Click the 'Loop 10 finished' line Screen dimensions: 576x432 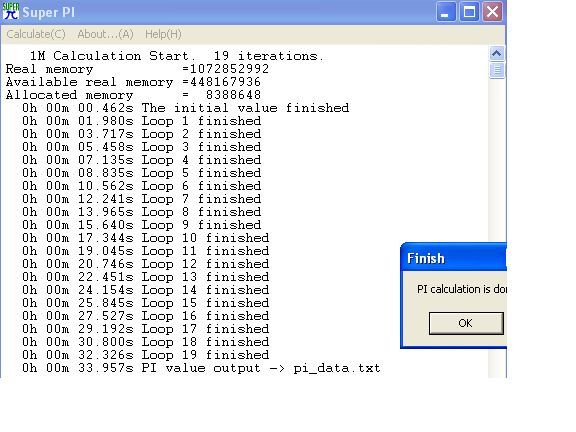click(145, 238)
